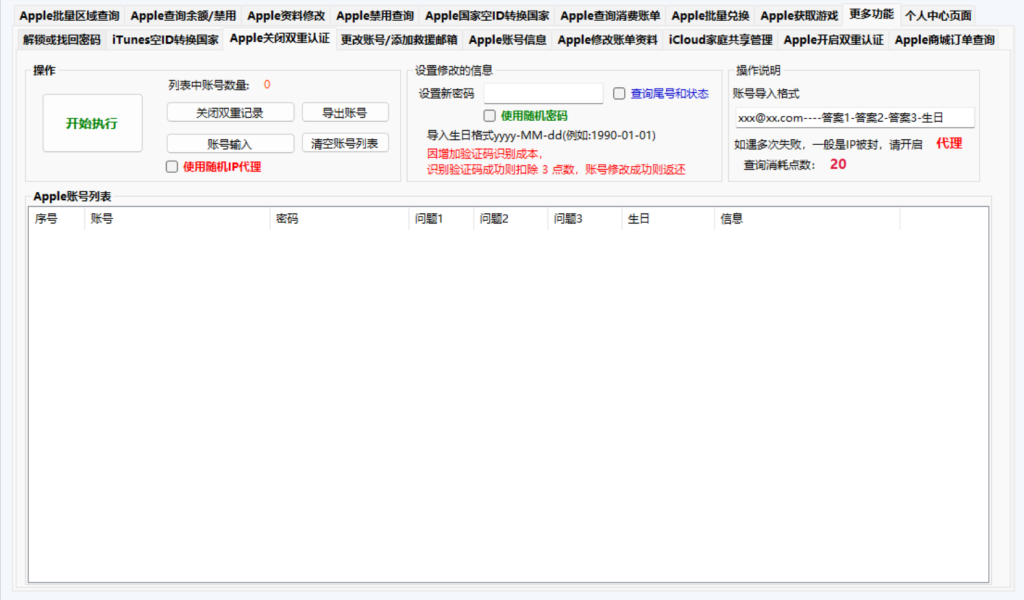The image size is (1024, 600).
Task: Open the iCloud家庭共享管理 sub-tab
Action: tap(720, 40)
